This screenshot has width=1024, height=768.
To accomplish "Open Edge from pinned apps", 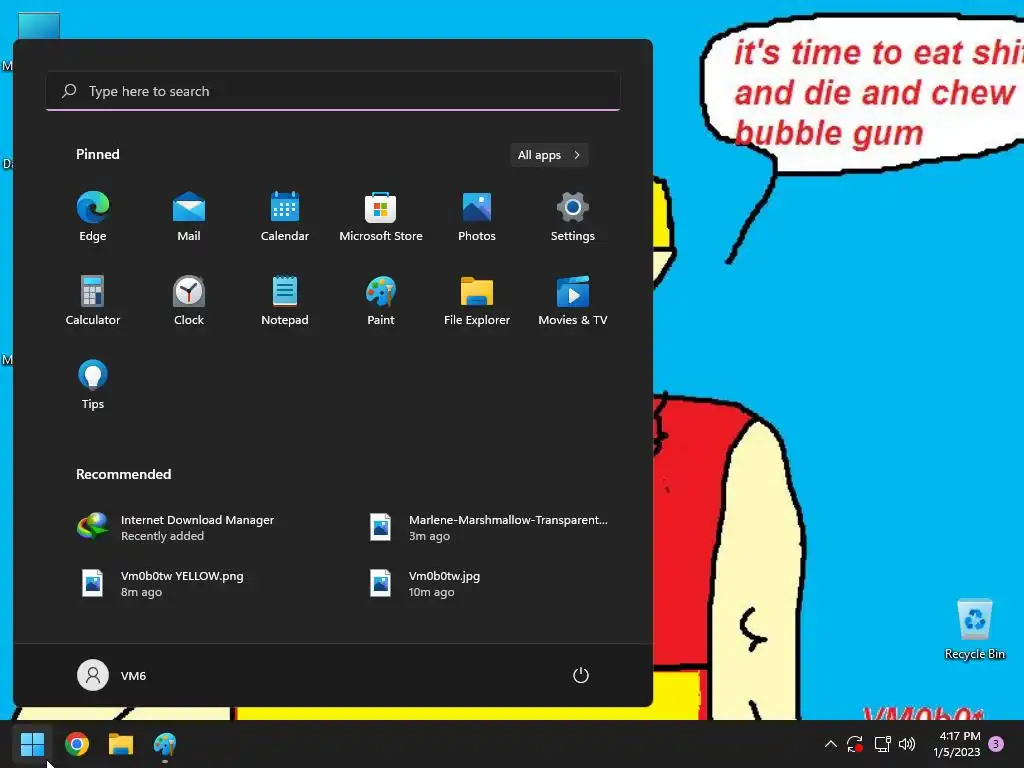I will click(93, 217).
